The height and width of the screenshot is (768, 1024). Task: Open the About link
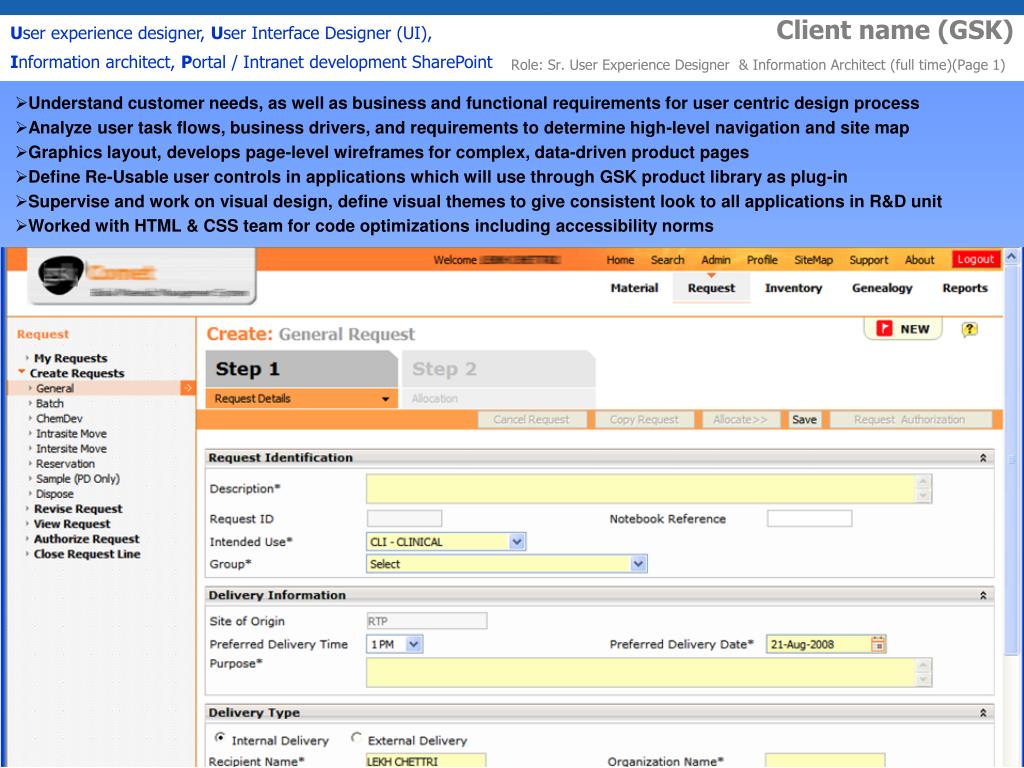tap(920, 260)
